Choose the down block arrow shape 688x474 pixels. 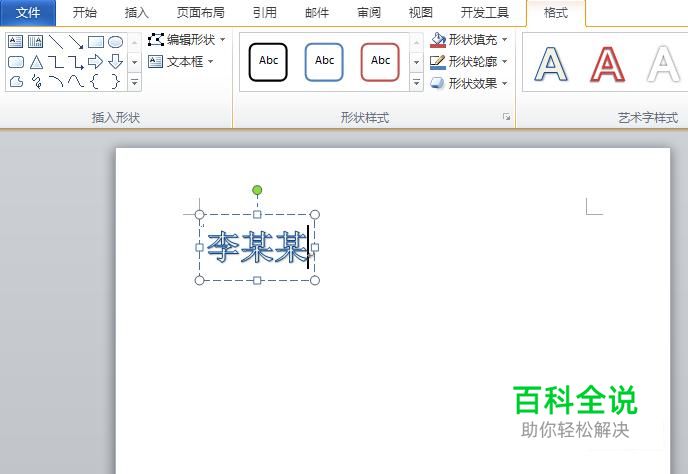[115, 61]
